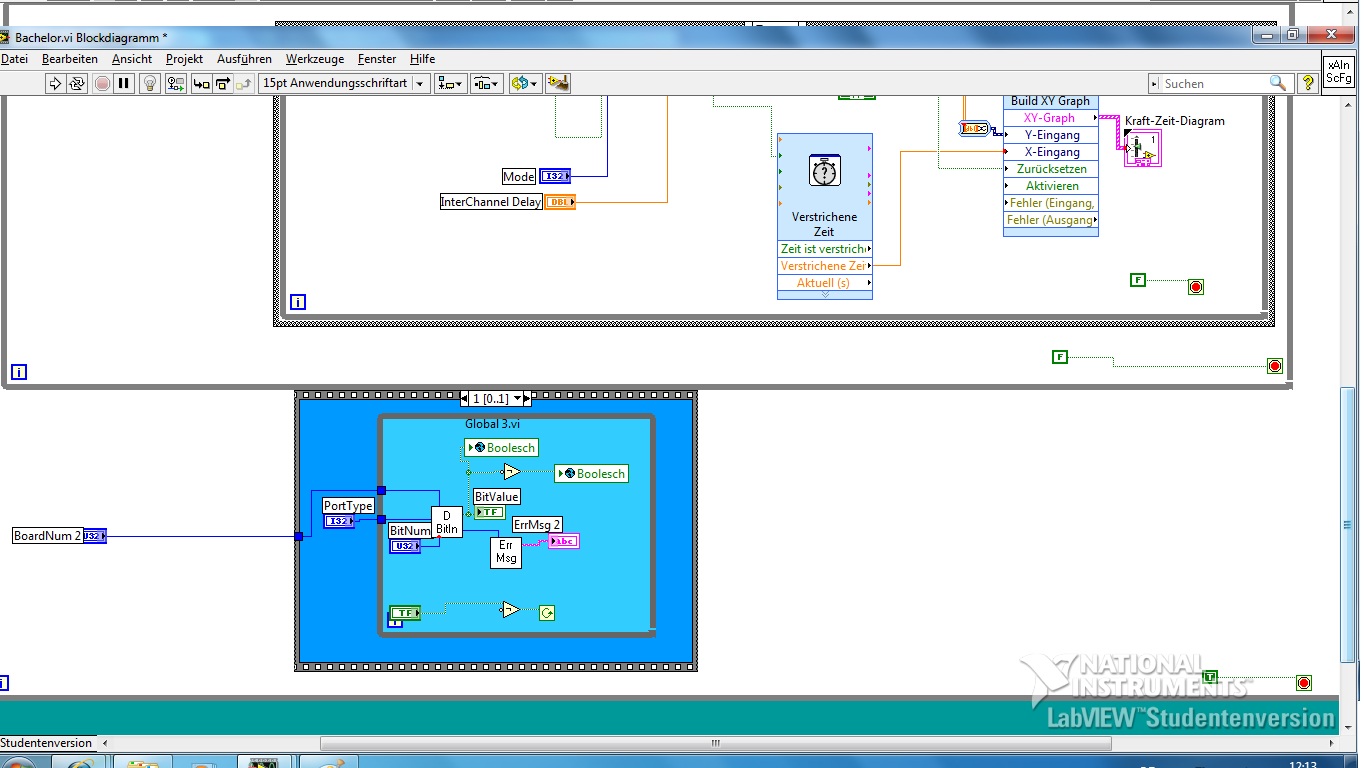The height and width of the screenshot is (768, 1366).
Task: Open the Fenster menu
Action: click(x=377, y=59)
